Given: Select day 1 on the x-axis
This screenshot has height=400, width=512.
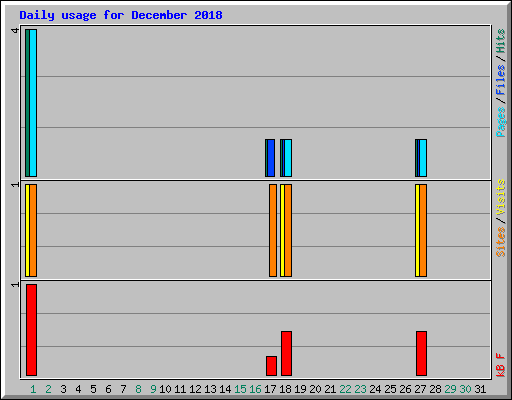Looking at the screenshot, I should [x=33, y=389].
